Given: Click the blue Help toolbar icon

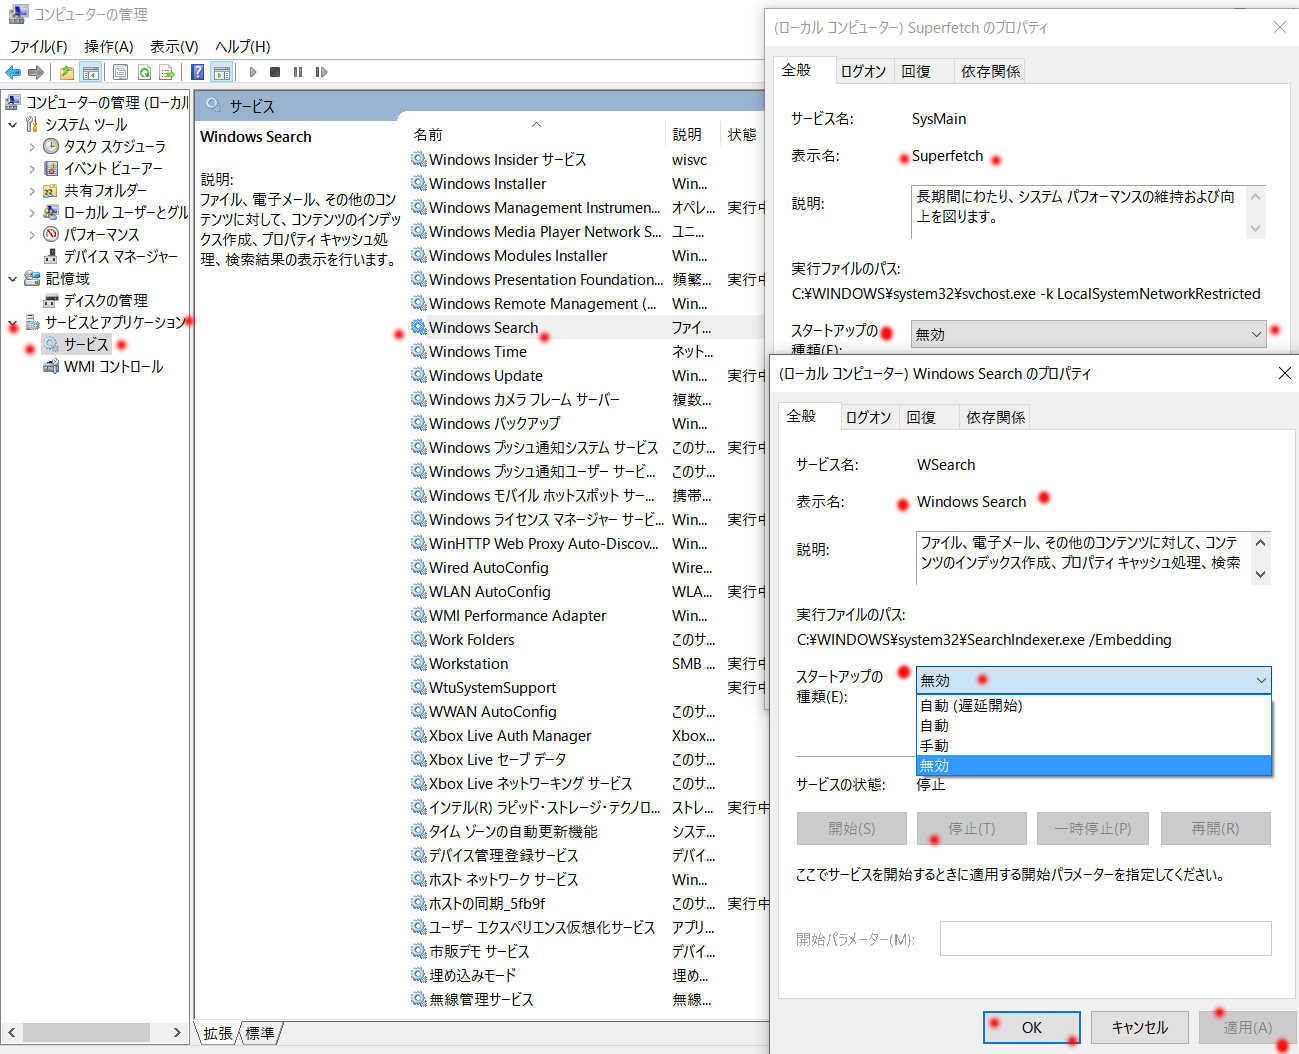Looking at the screenshot, I should click(198, 72).
